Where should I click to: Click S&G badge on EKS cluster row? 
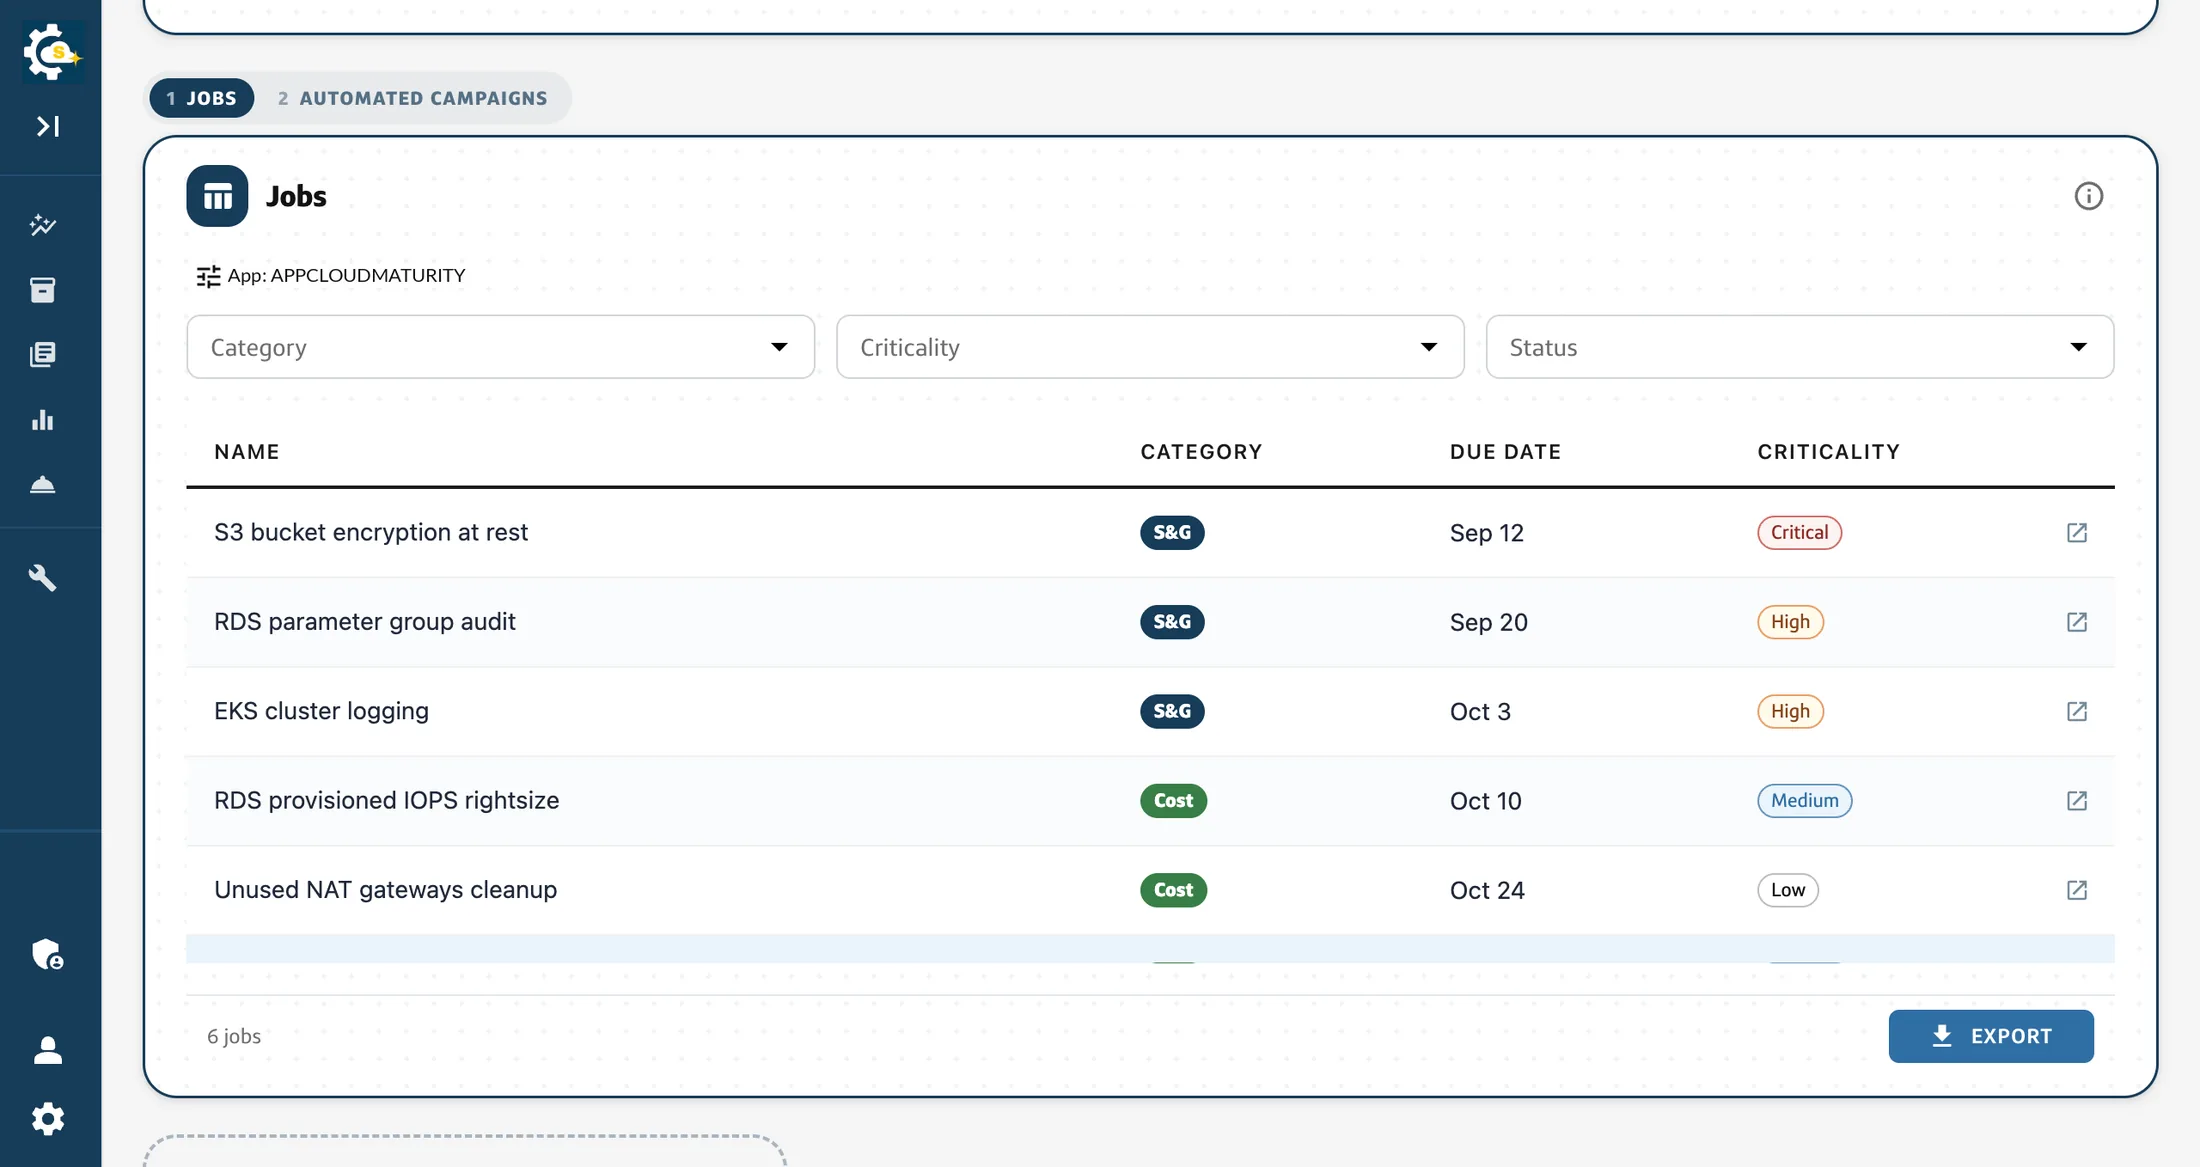[1172, 711]
